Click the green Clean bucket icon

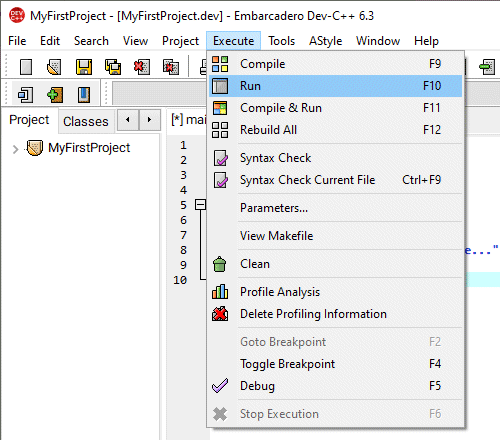[x=220, y=264]
